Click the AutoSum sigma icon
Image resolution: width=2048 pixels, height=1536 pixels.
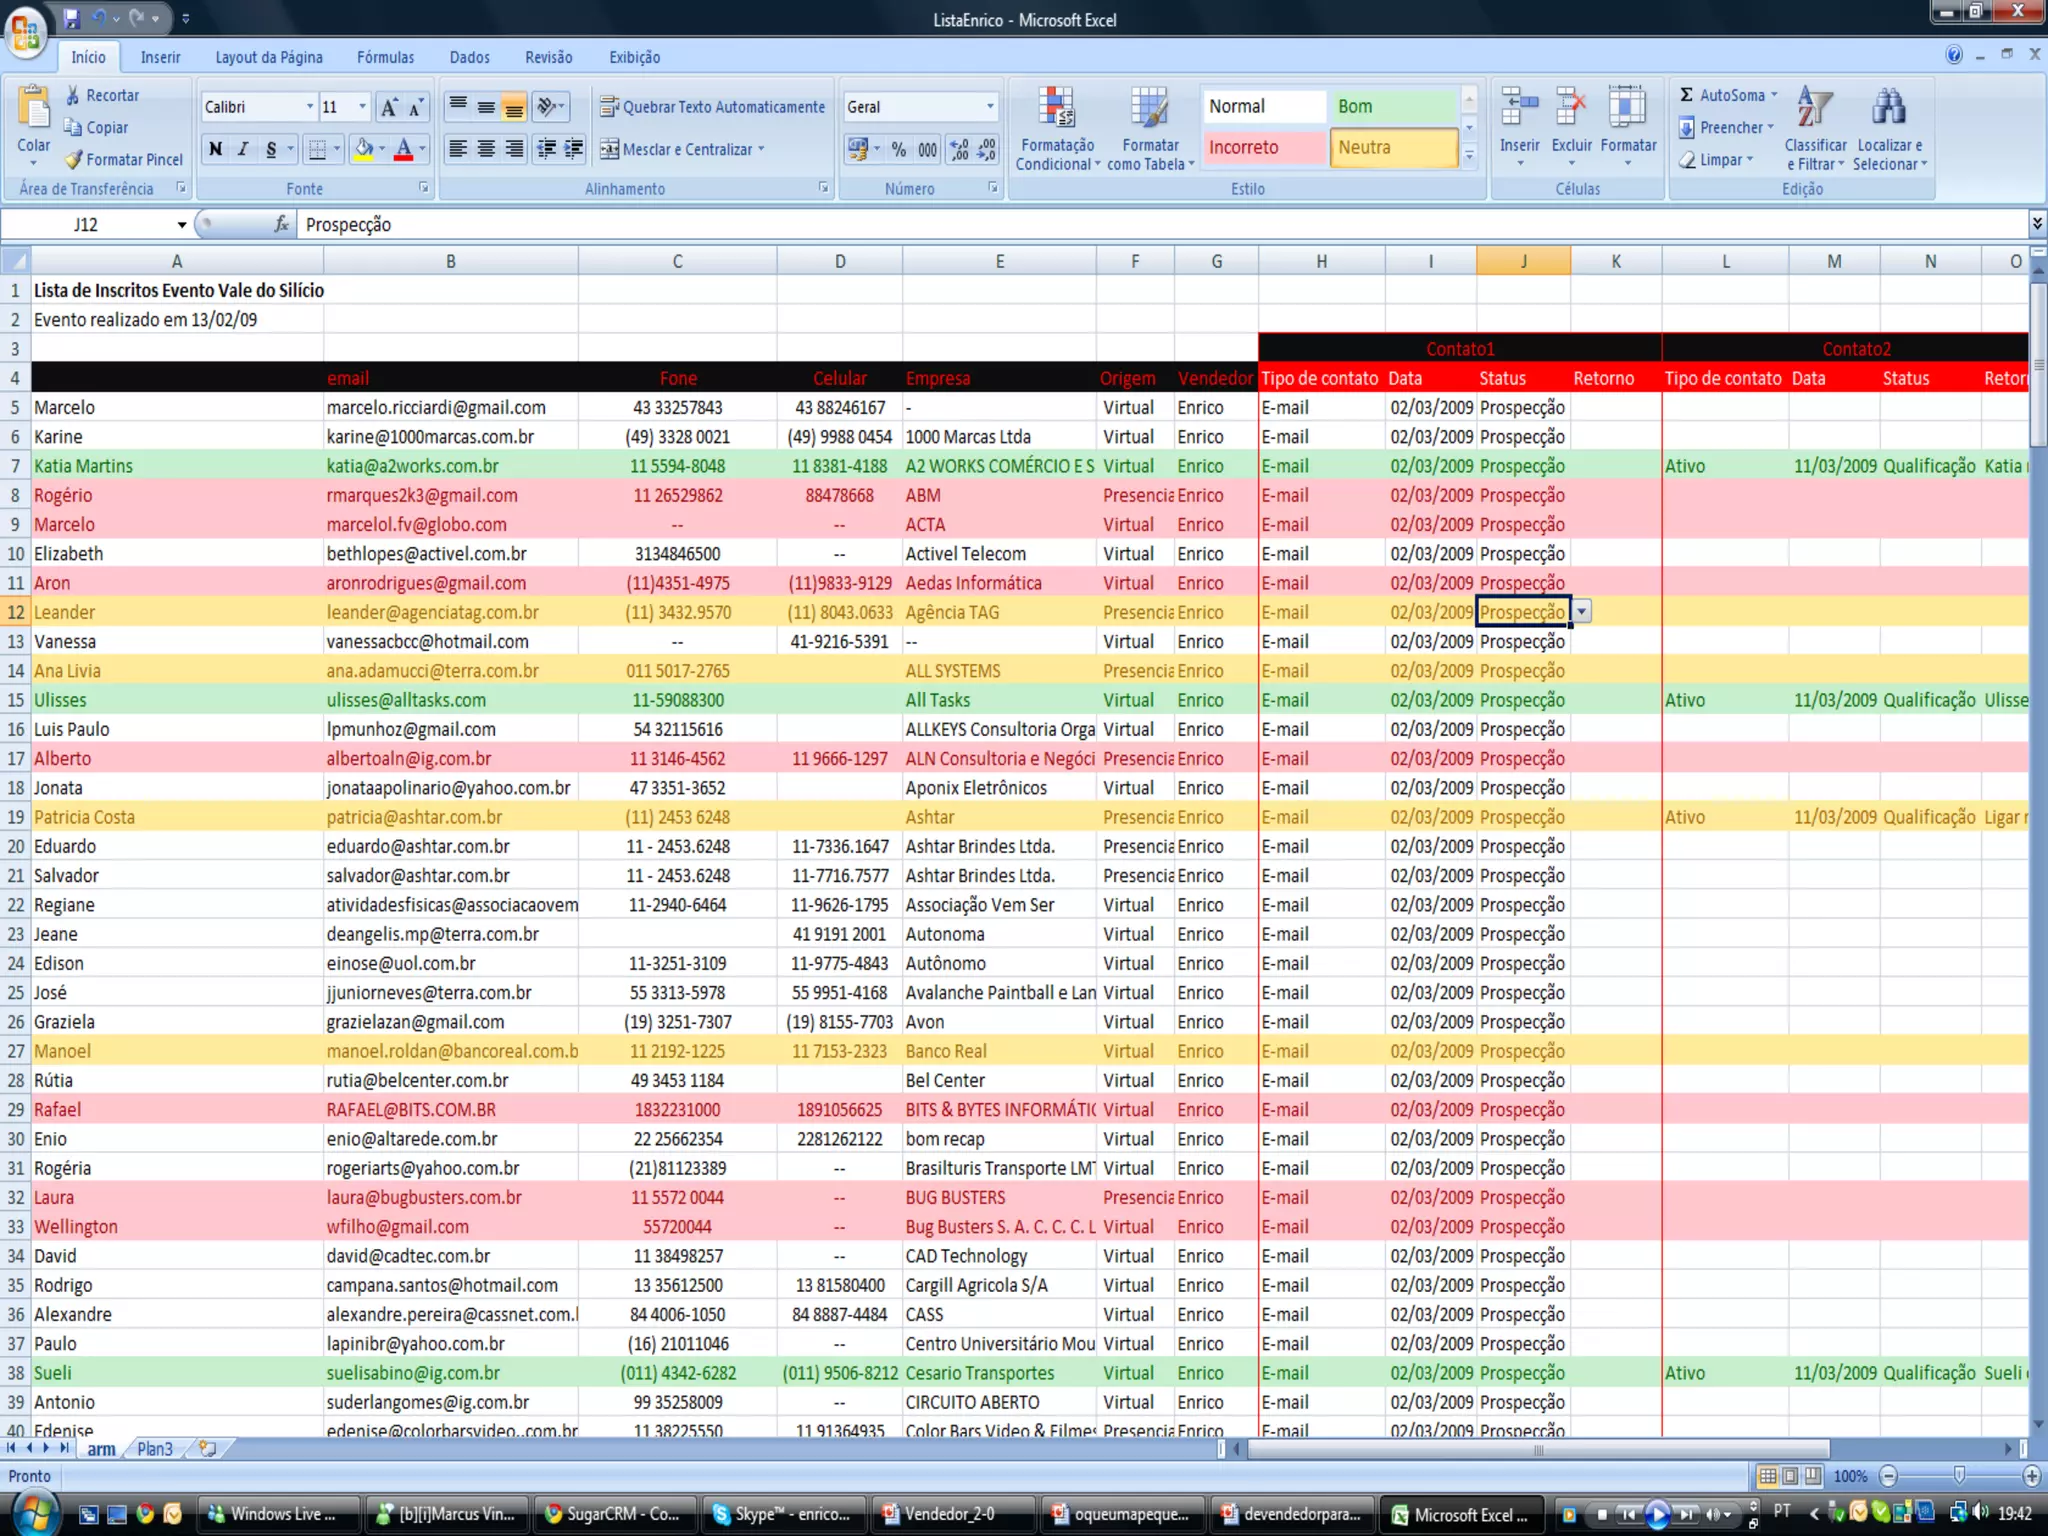1687,95
